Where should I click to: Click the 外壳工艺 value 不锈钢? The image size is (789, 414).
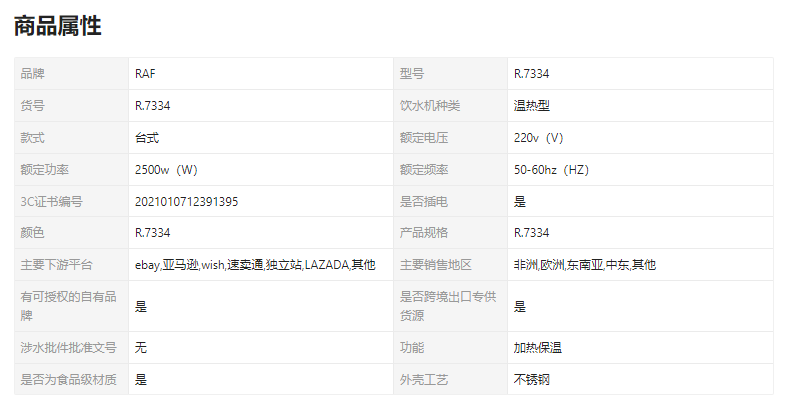(x=533, y=380)
